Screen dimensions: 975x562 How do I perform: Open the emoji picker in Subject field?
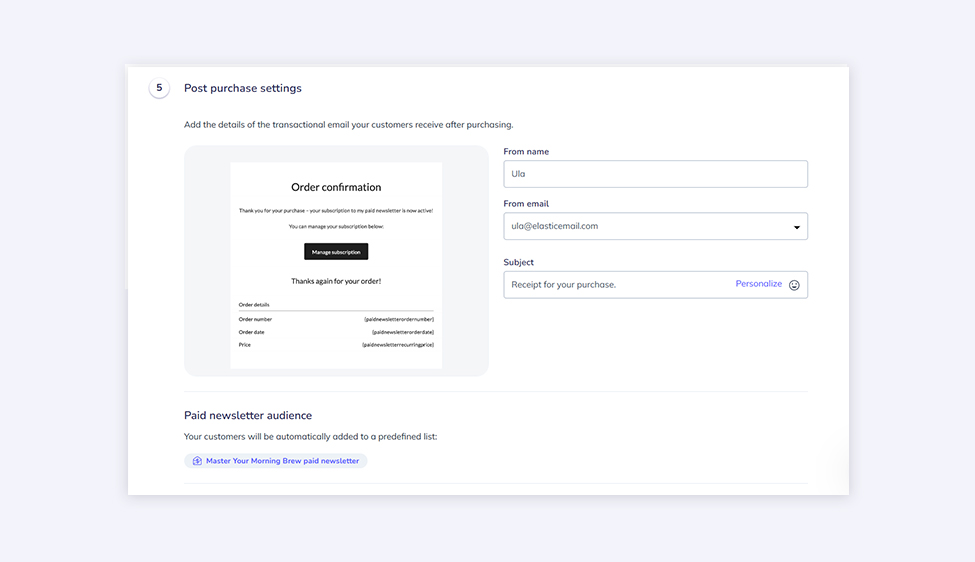[794, 285]
